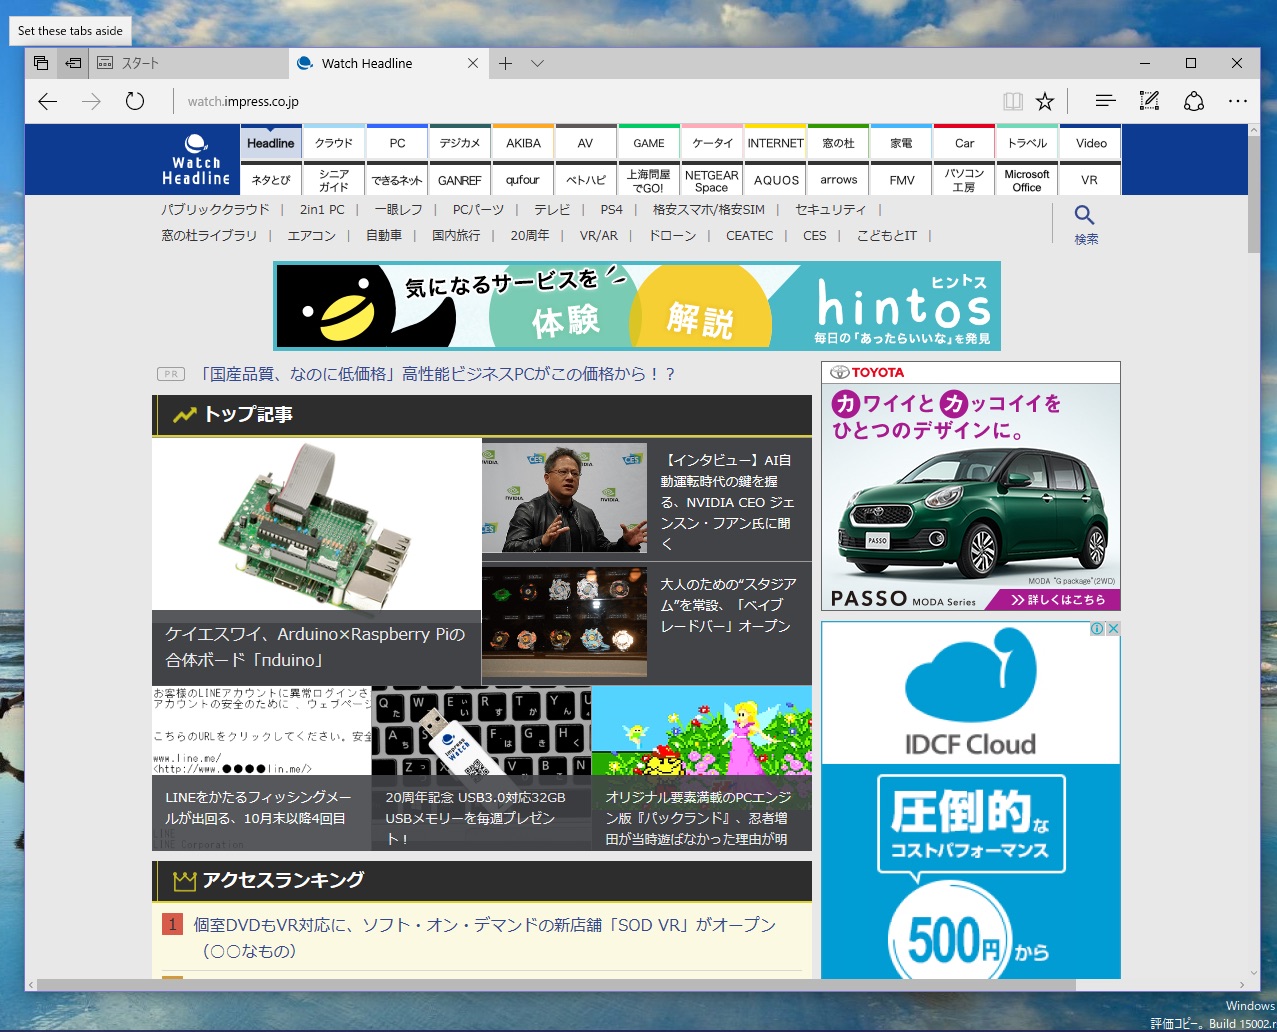Click the horizontal scrollbar thumb
Screen dimensions: 1277x1032
coord(557,985)
